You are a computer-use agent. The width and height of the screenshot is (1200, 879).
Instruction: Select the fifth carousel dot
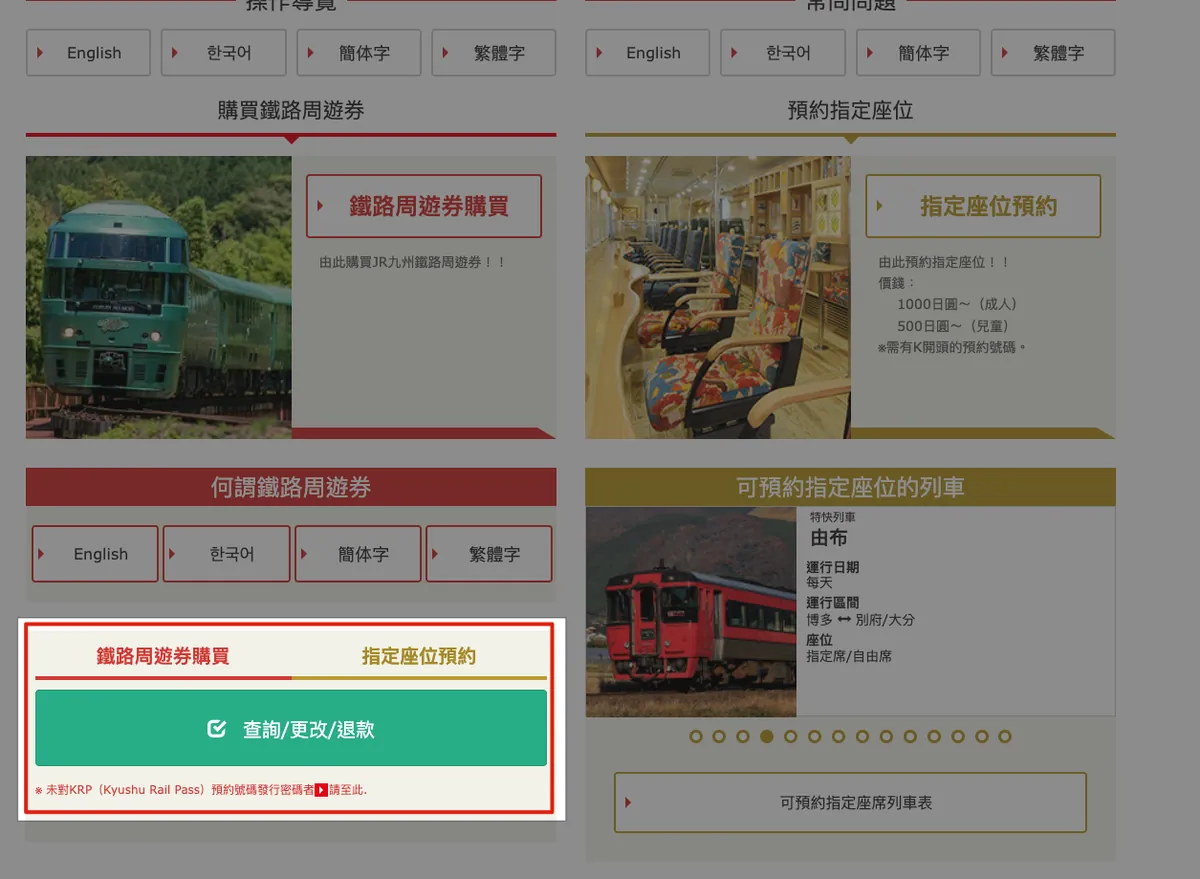tap(790, 737)
